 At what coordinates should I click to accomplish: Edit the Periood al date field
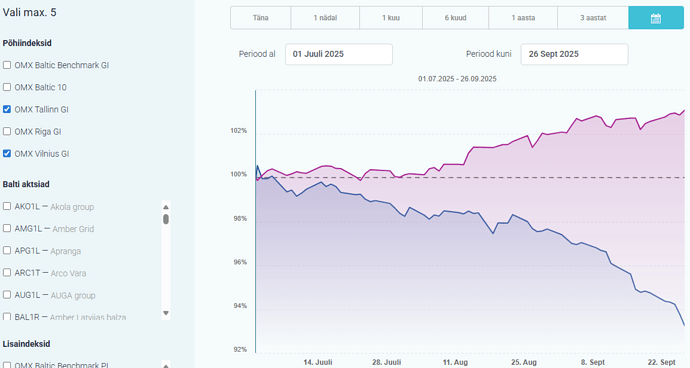point(339,54)
